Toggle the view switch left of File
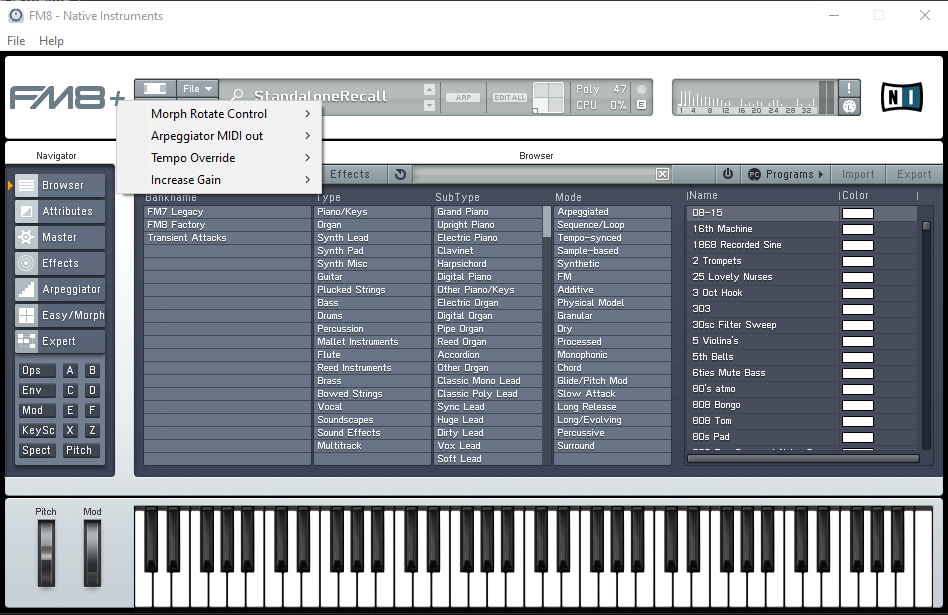The height and width of the screenshot is (615, 948). click(155, 89)
